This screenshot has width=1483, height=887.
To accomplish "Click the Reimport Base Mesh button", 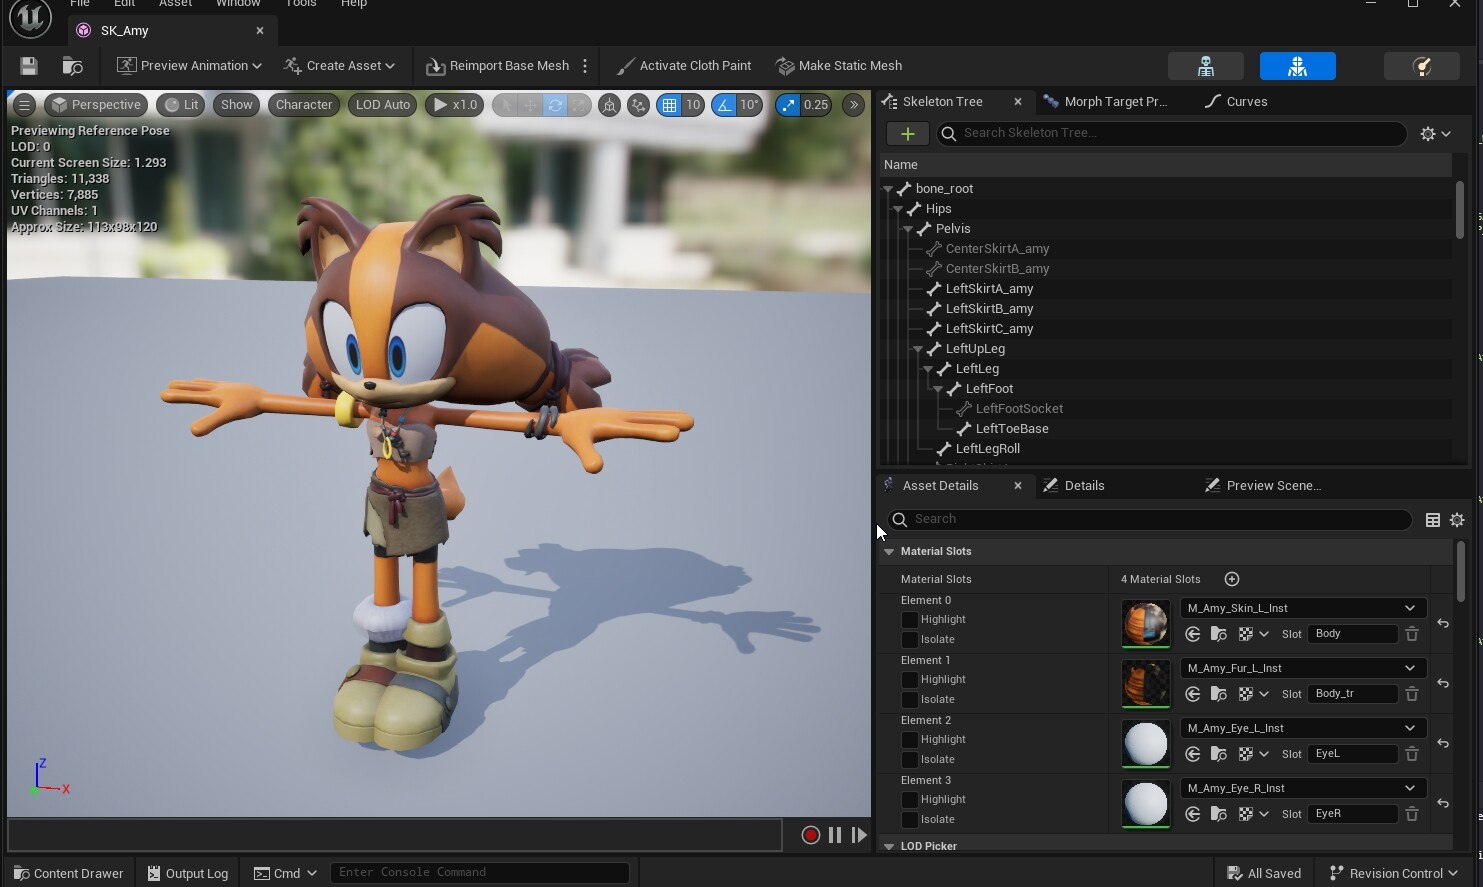I will coord(498,66).
